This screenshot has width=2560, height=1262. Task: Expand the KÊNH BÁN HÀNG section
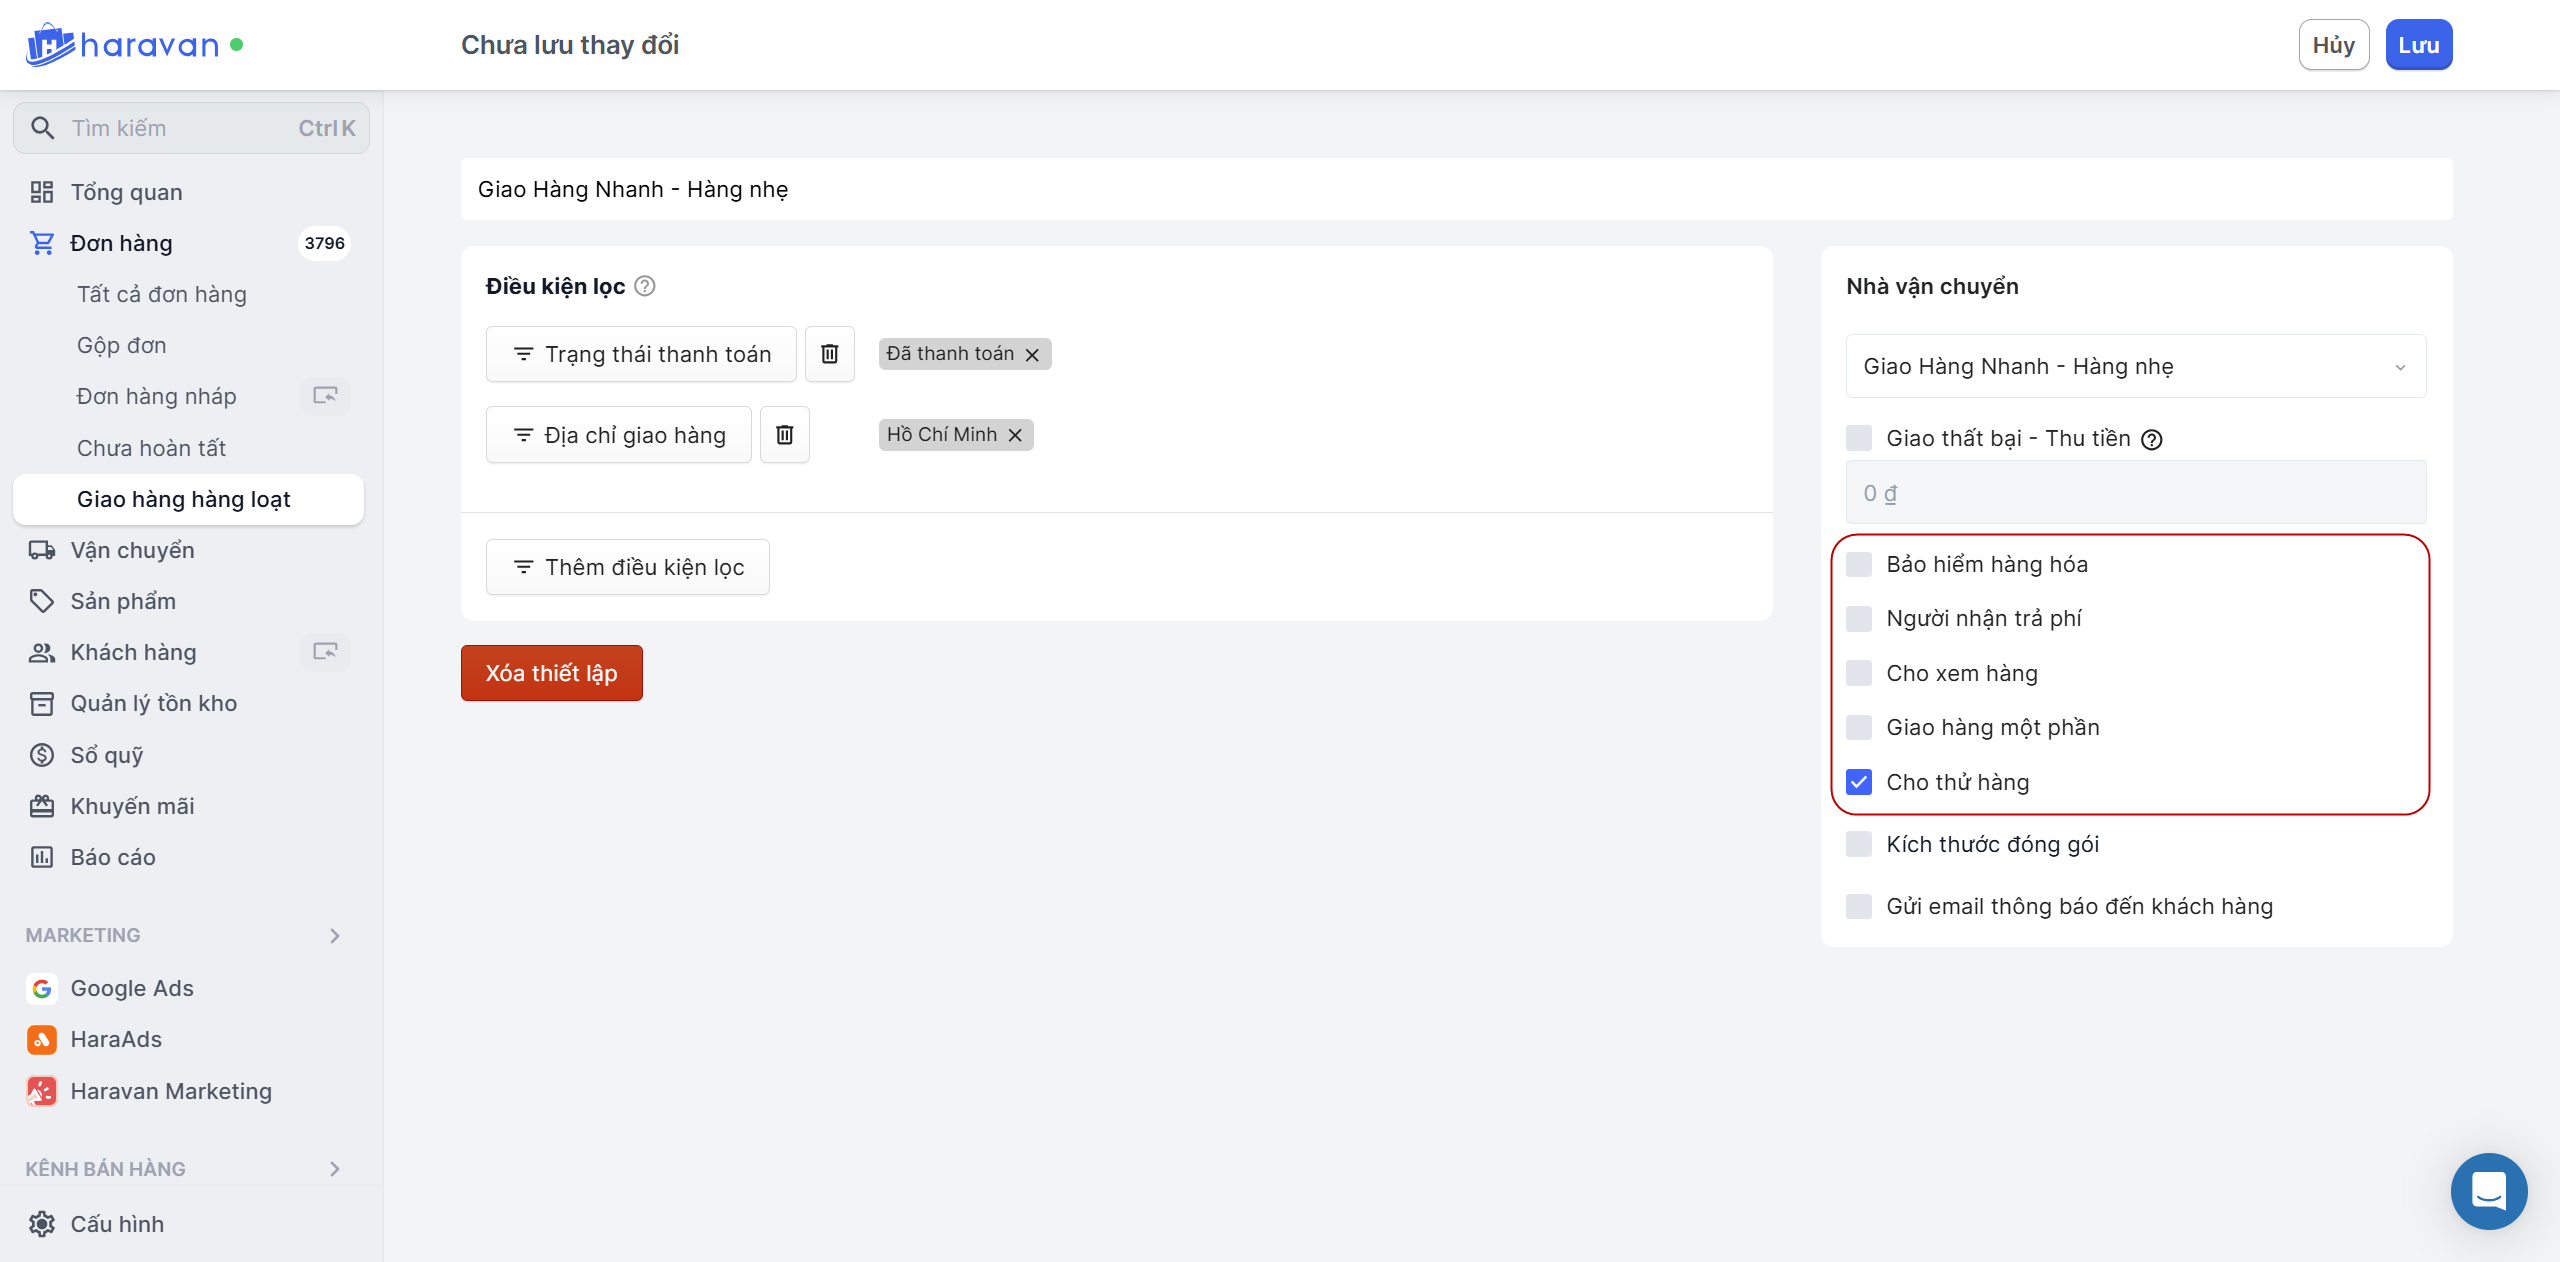335,1169
